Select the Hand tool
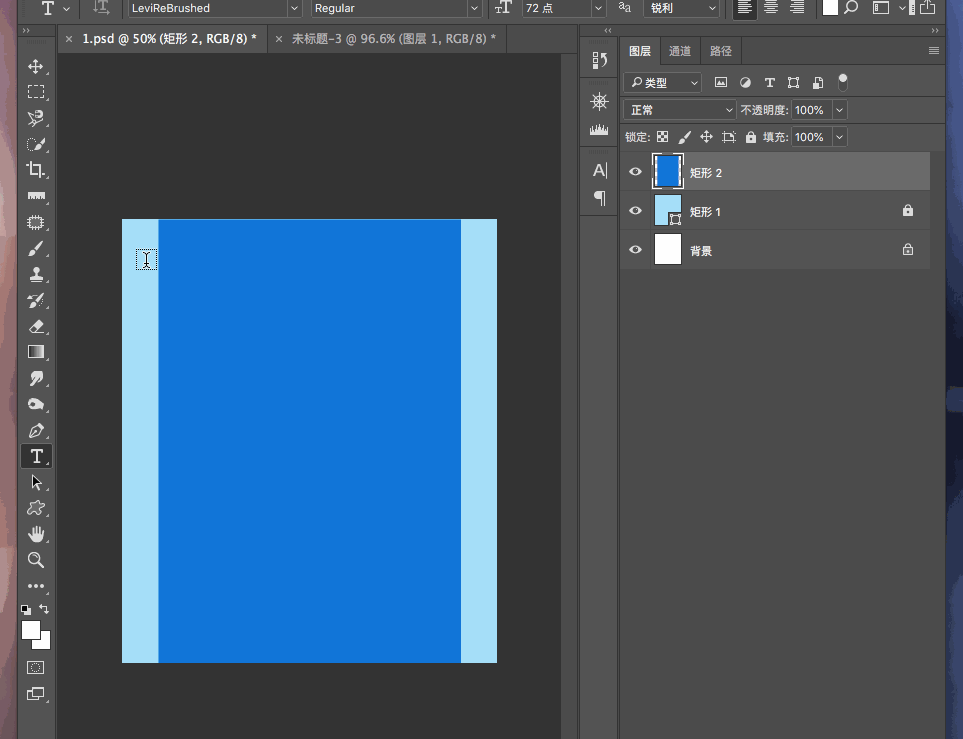The height and width of the screenshot is (739, 963). tap(36, 533)
